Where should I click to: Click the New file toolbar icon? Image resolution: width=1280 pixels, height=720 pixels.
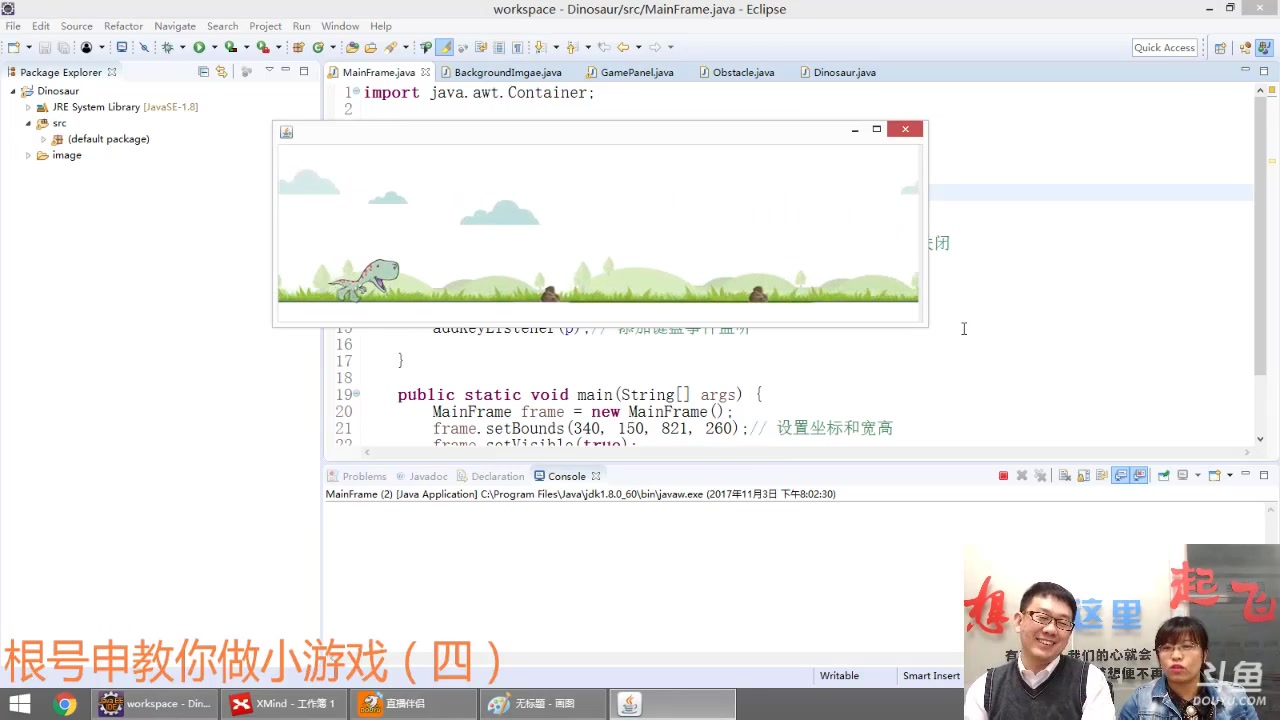click(13, 47)
